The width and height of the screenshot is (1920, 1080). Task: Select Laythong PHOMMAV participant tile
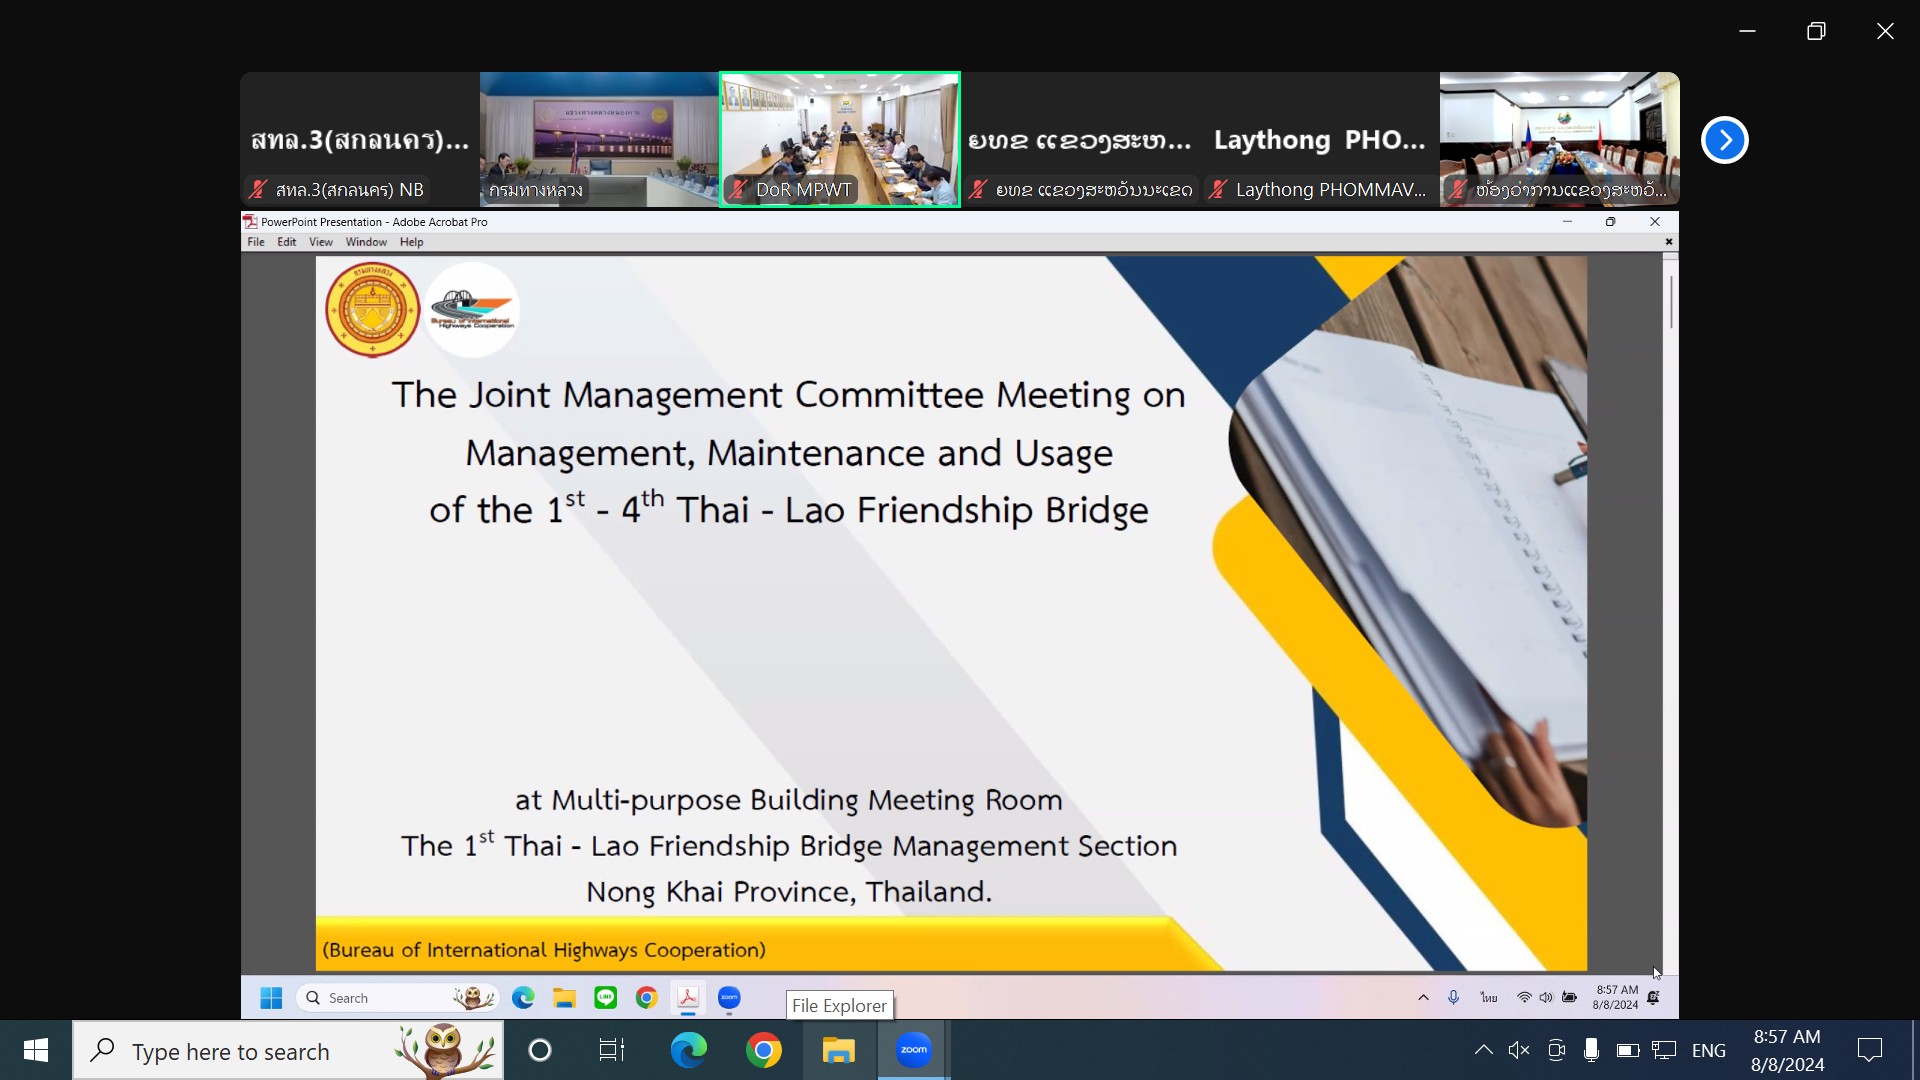1320,139
